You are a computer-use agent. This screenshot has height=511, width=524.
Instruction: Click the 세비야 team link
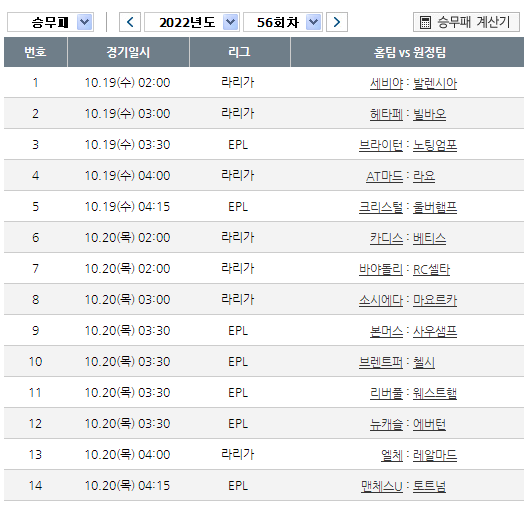point(386,83)
